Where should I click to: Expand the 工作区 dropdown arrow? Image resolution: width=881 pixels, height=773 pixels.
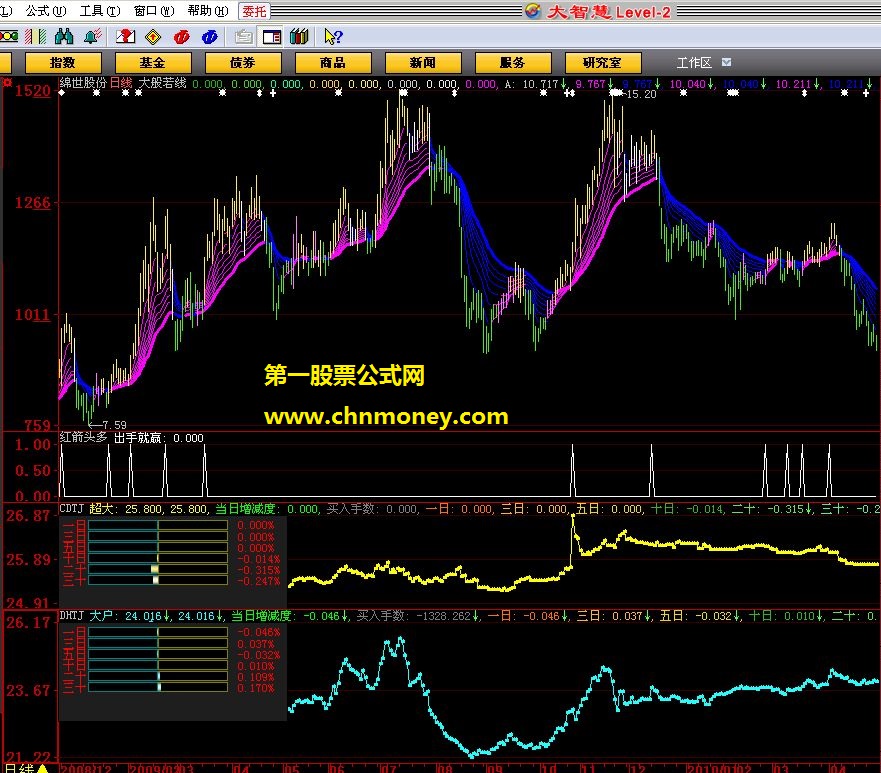coord(726,62)
